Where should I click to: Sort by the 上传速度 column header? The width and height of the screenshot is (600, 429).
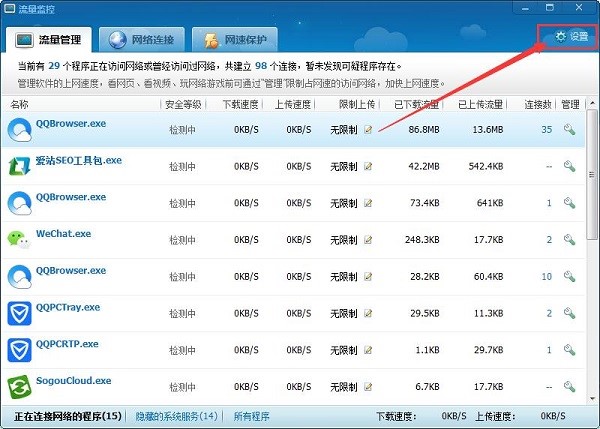pyautogui.click(x=293, y=104)
